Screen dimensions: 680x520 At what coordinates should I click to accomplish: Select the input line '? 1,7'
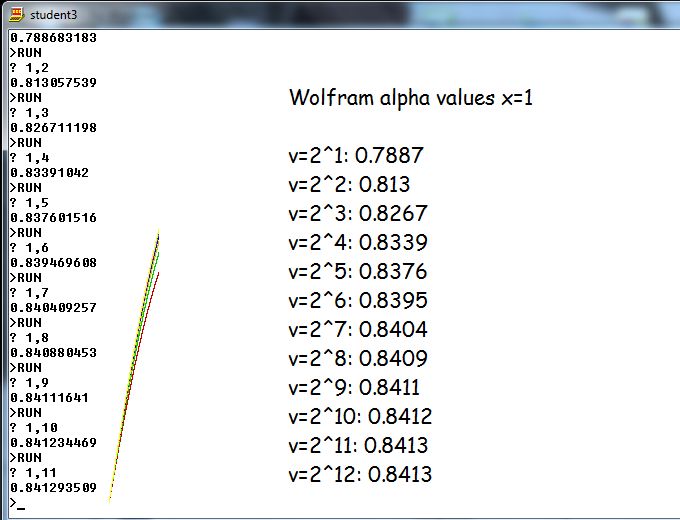(x=29, y=293)
